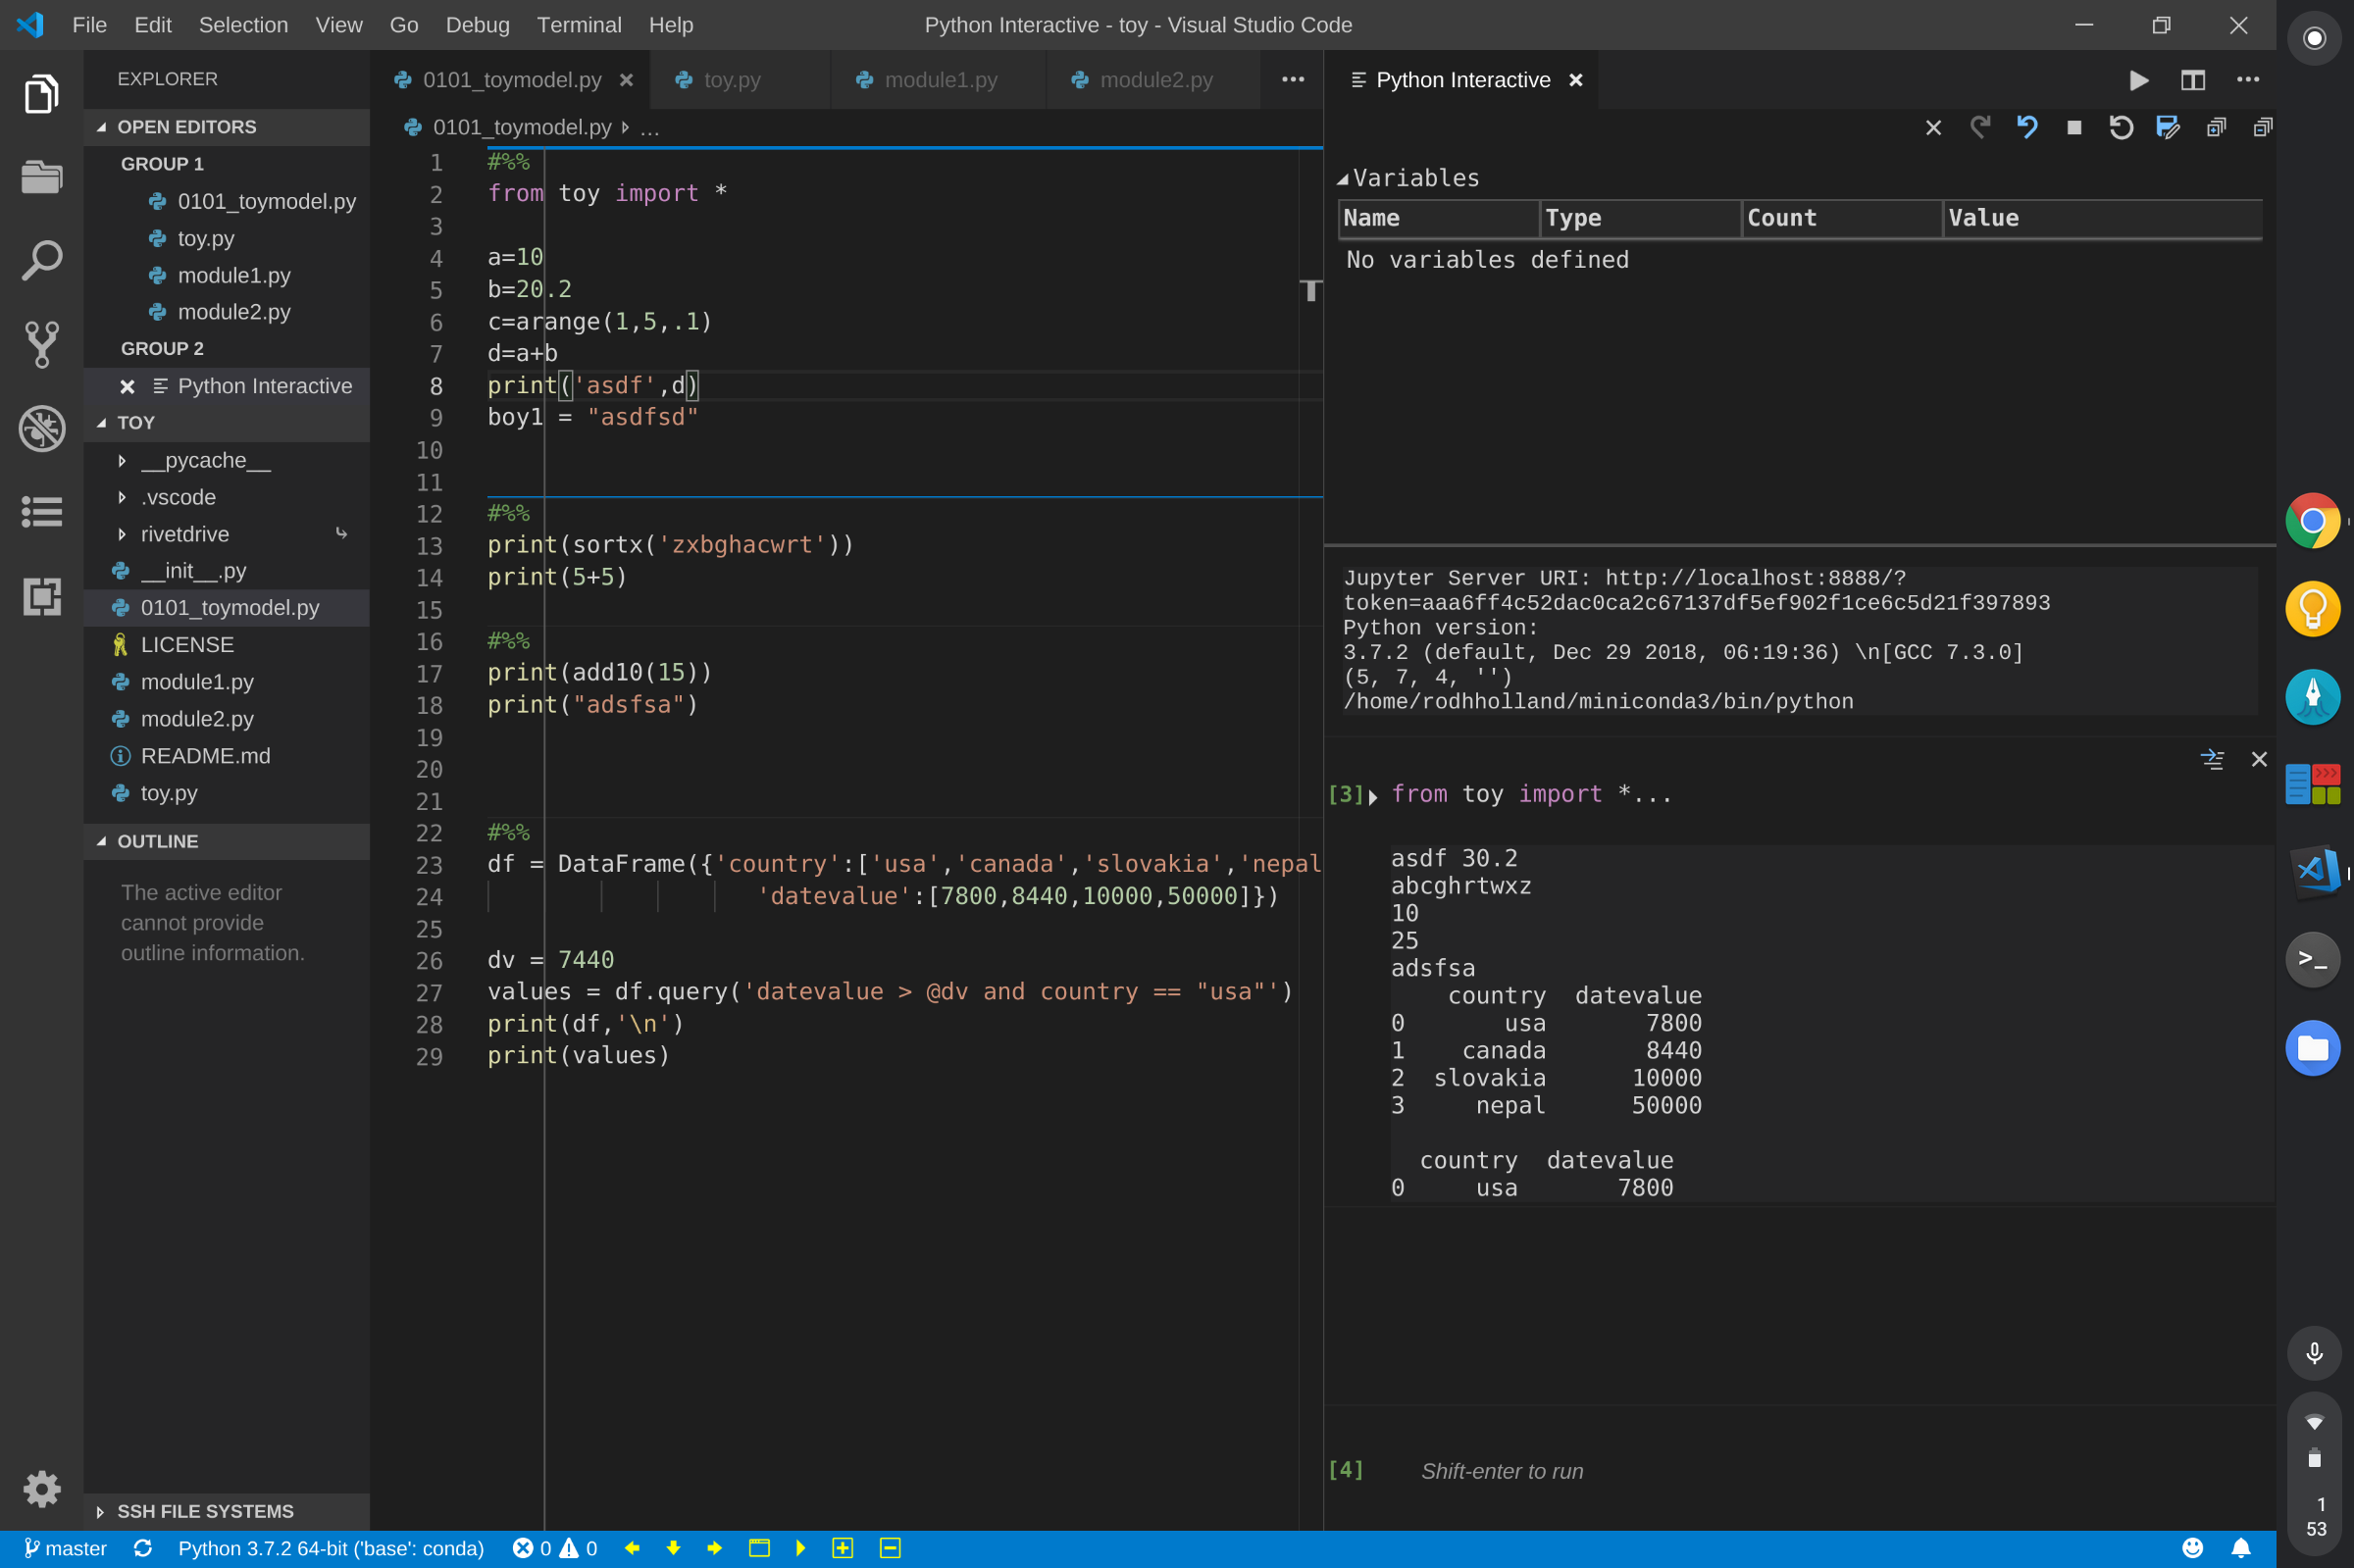This screenshot has height=1568, width=2354.
Task: Export interactive session with save icon
Action: point(2167,127)
